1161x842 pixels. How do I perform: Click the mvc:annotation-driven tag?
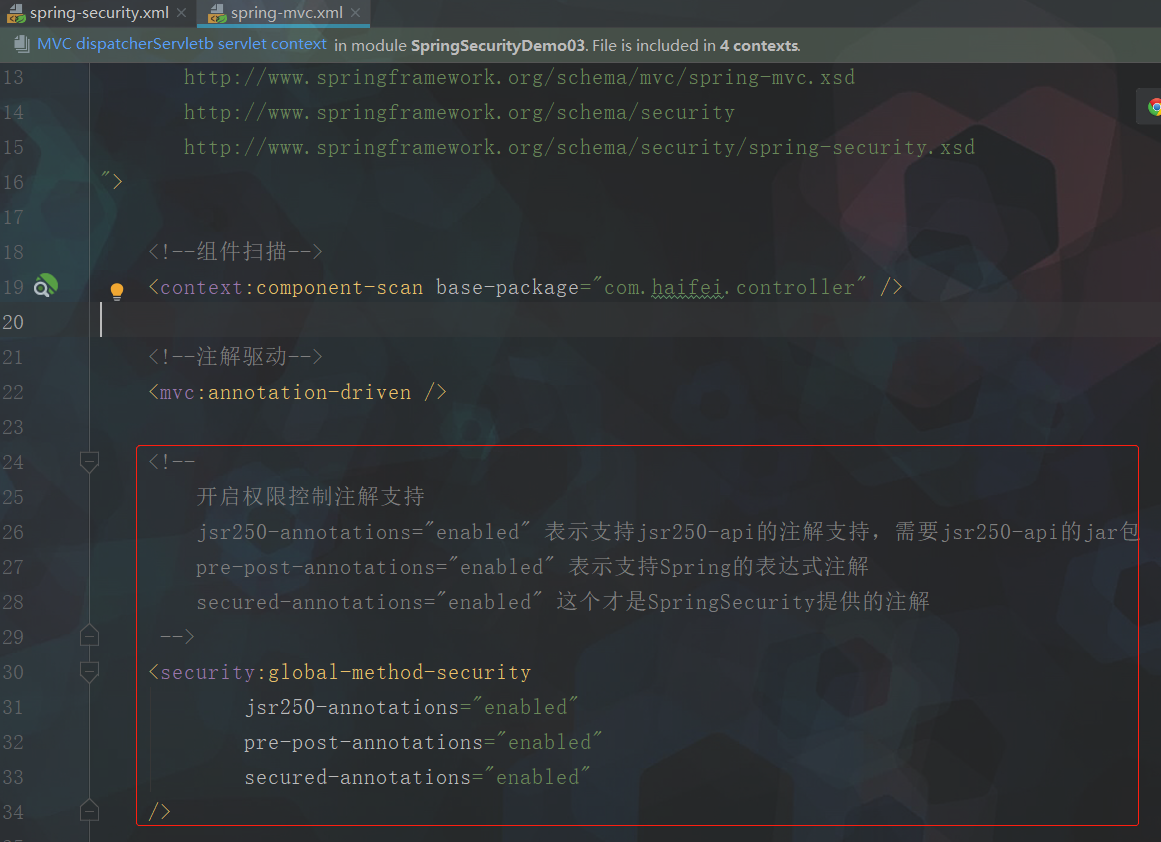coord(297,392)
